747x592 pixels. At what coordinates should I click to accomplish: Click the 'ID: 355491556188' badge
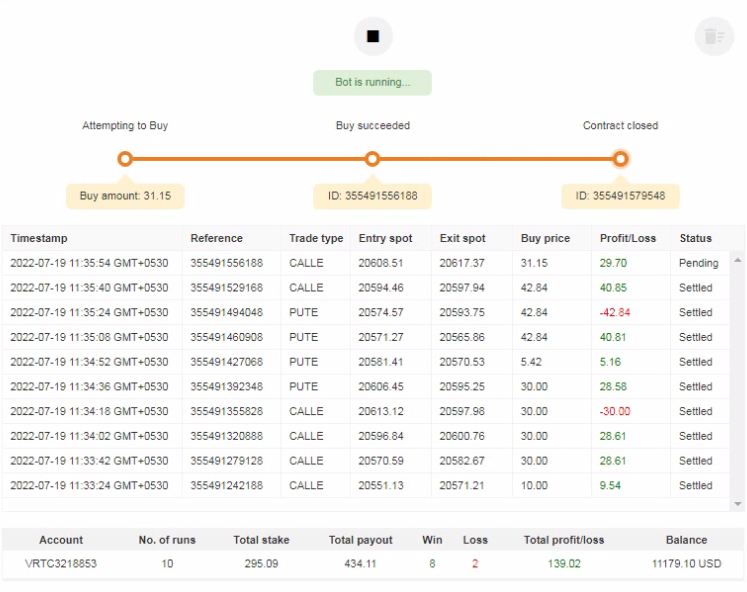[x=372, y=196]
